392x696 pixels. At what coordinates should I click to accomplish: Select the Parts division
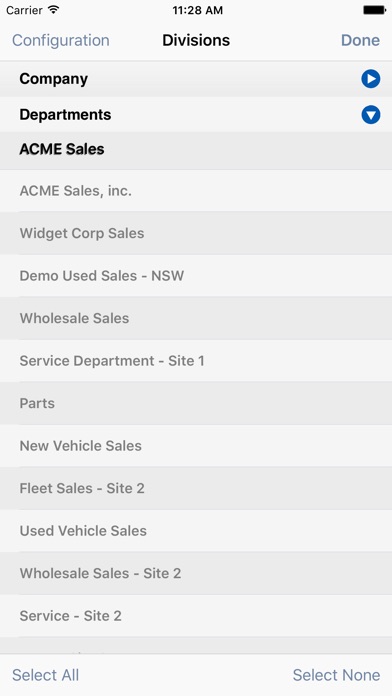tap(196, 403)
